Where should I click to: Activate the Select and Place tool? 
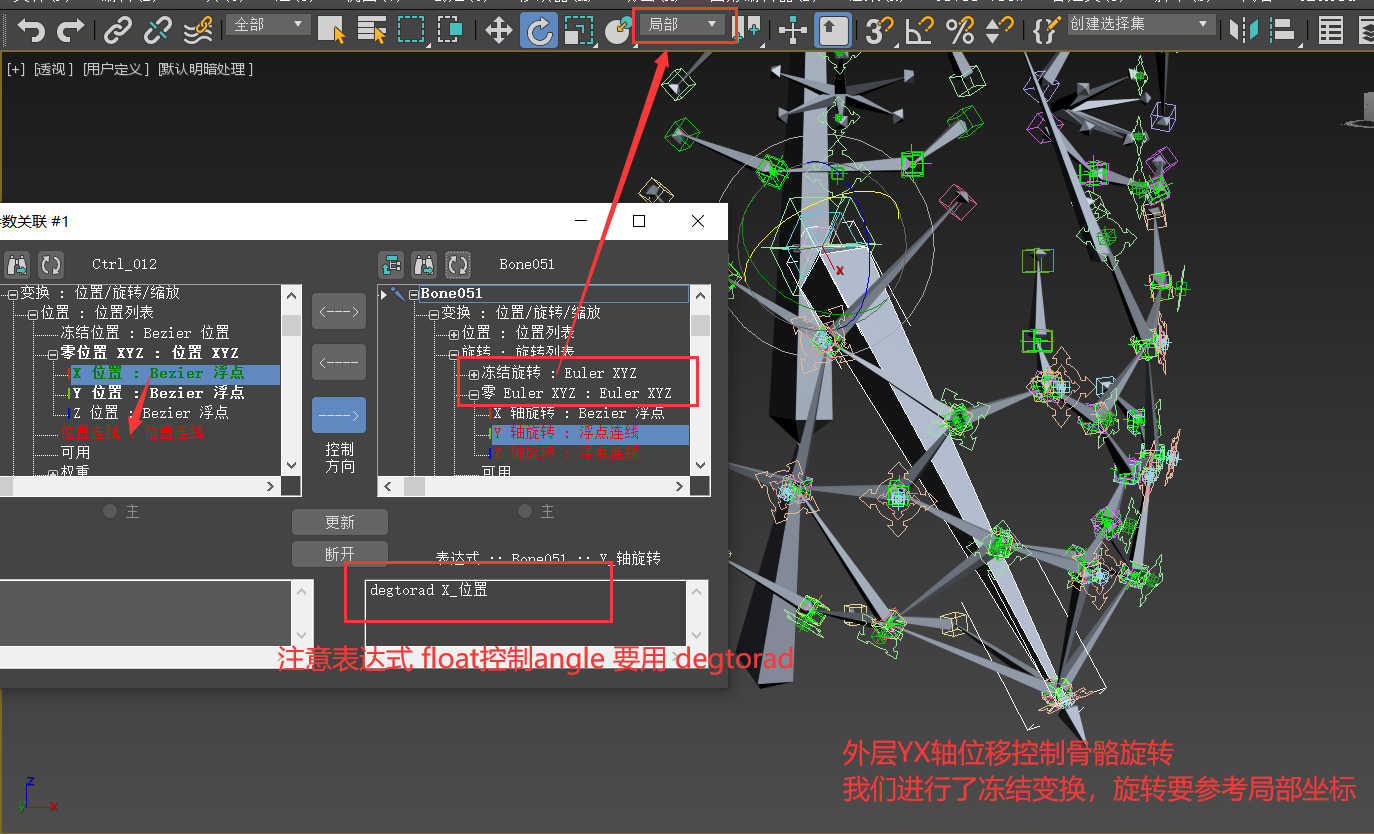point(618,30)
